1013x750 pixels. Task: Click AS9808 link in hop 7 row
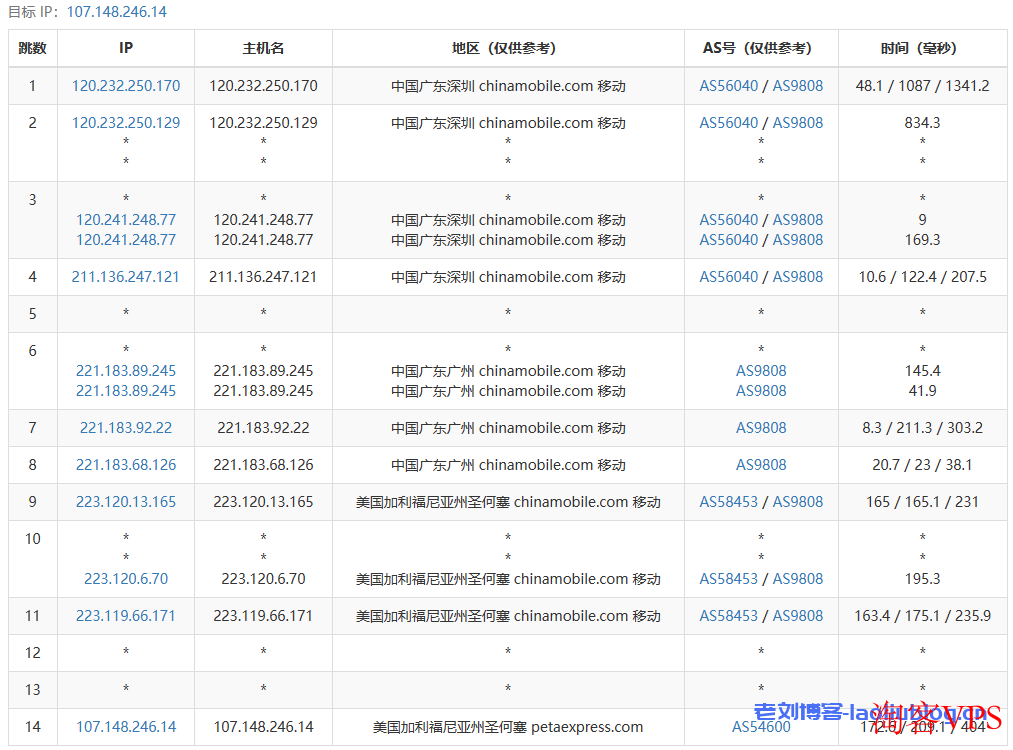click(761, 428)
